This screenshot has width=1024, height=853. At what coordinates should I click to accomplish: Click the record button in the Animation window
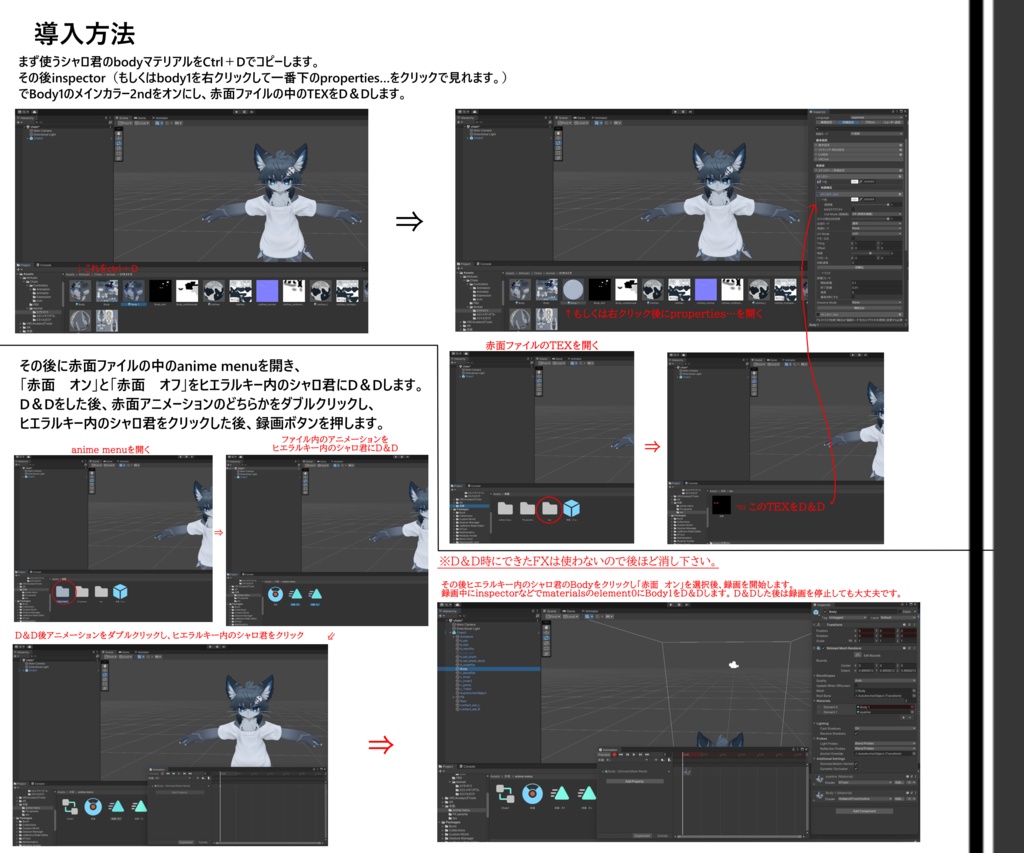(614, 753)
